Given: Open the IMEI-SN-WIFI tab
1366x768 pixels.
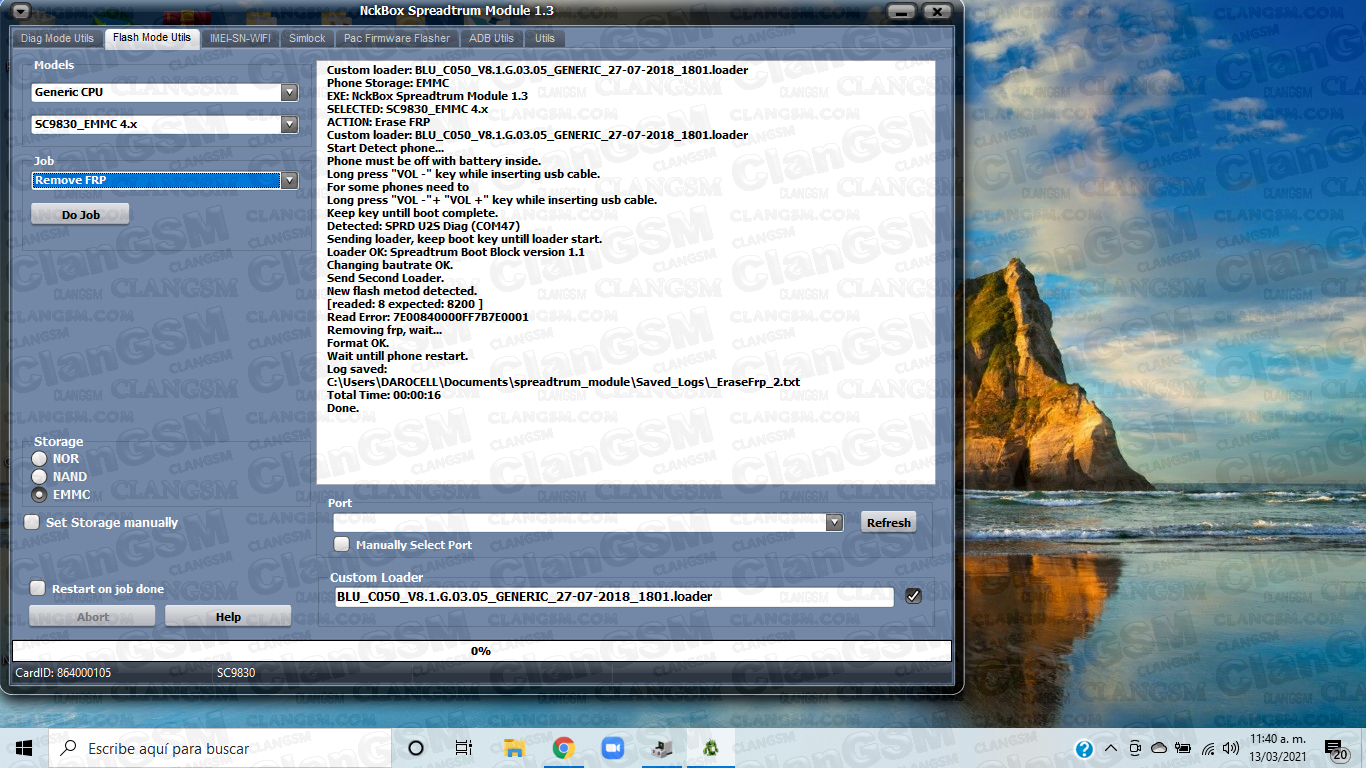Looking at the screenshot, I should pos(239,38).
